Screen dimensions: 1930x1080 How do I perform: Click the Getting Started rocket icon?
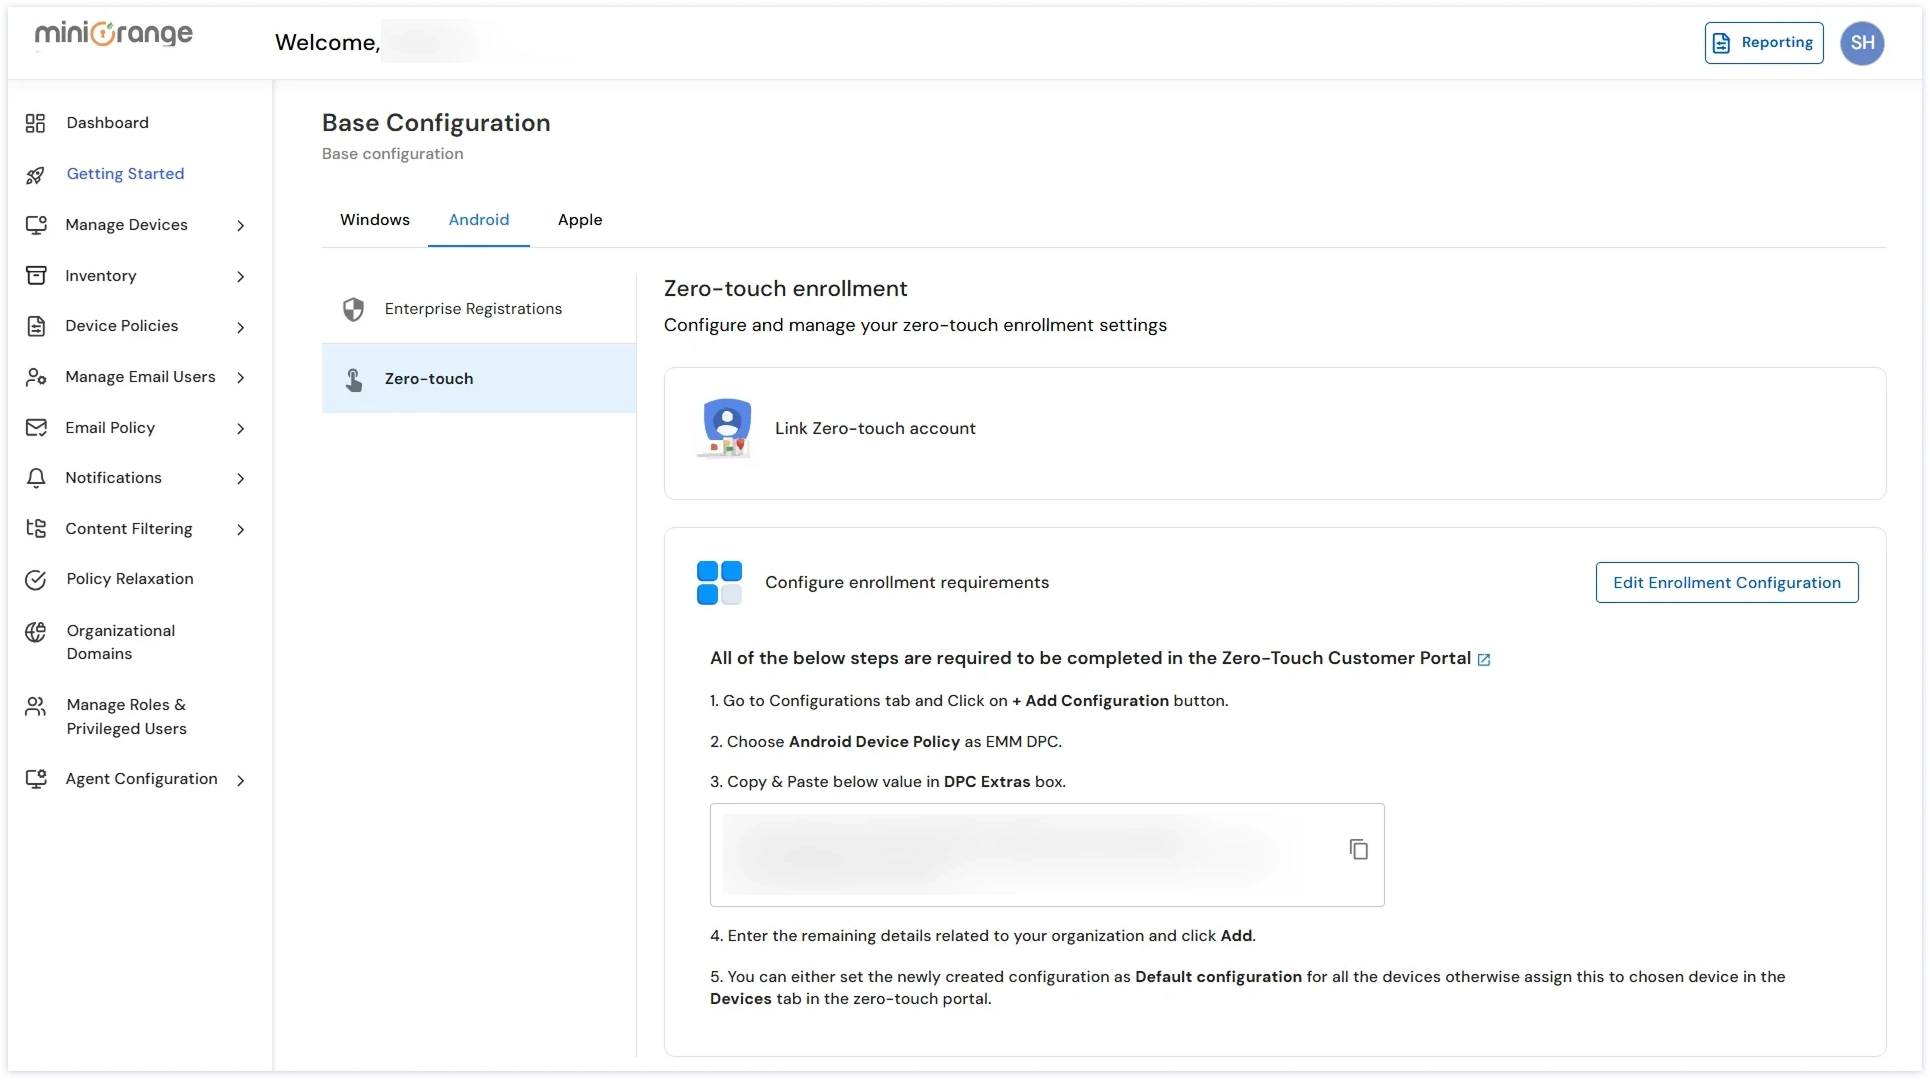pos(36,174)
